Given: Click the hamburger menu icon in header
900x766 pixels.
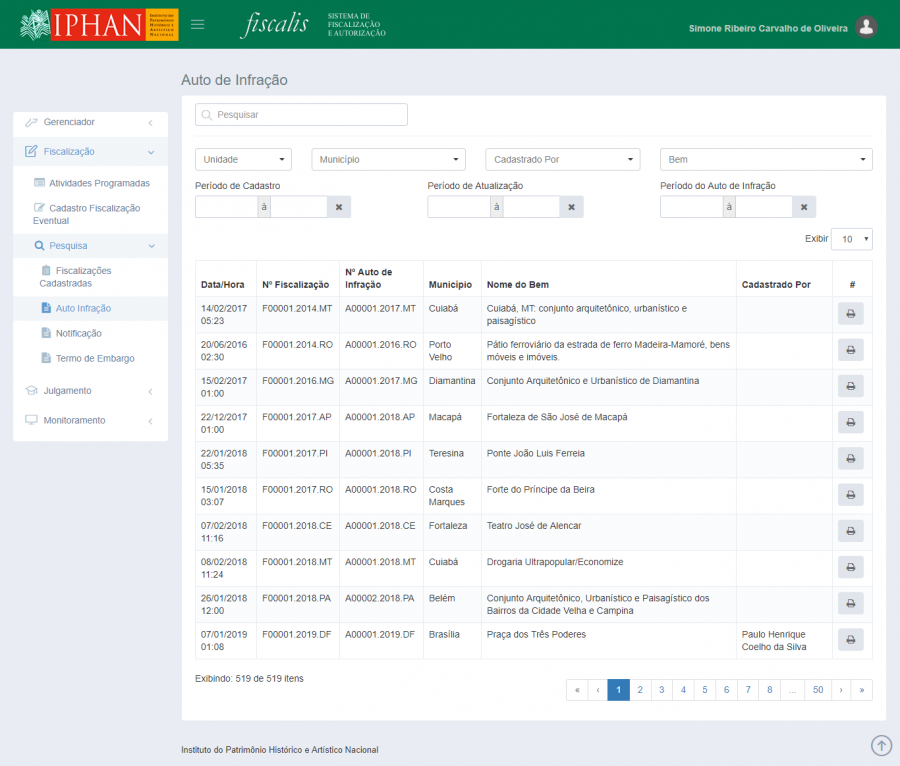Looking at the screenshot, I should (198, 25).
